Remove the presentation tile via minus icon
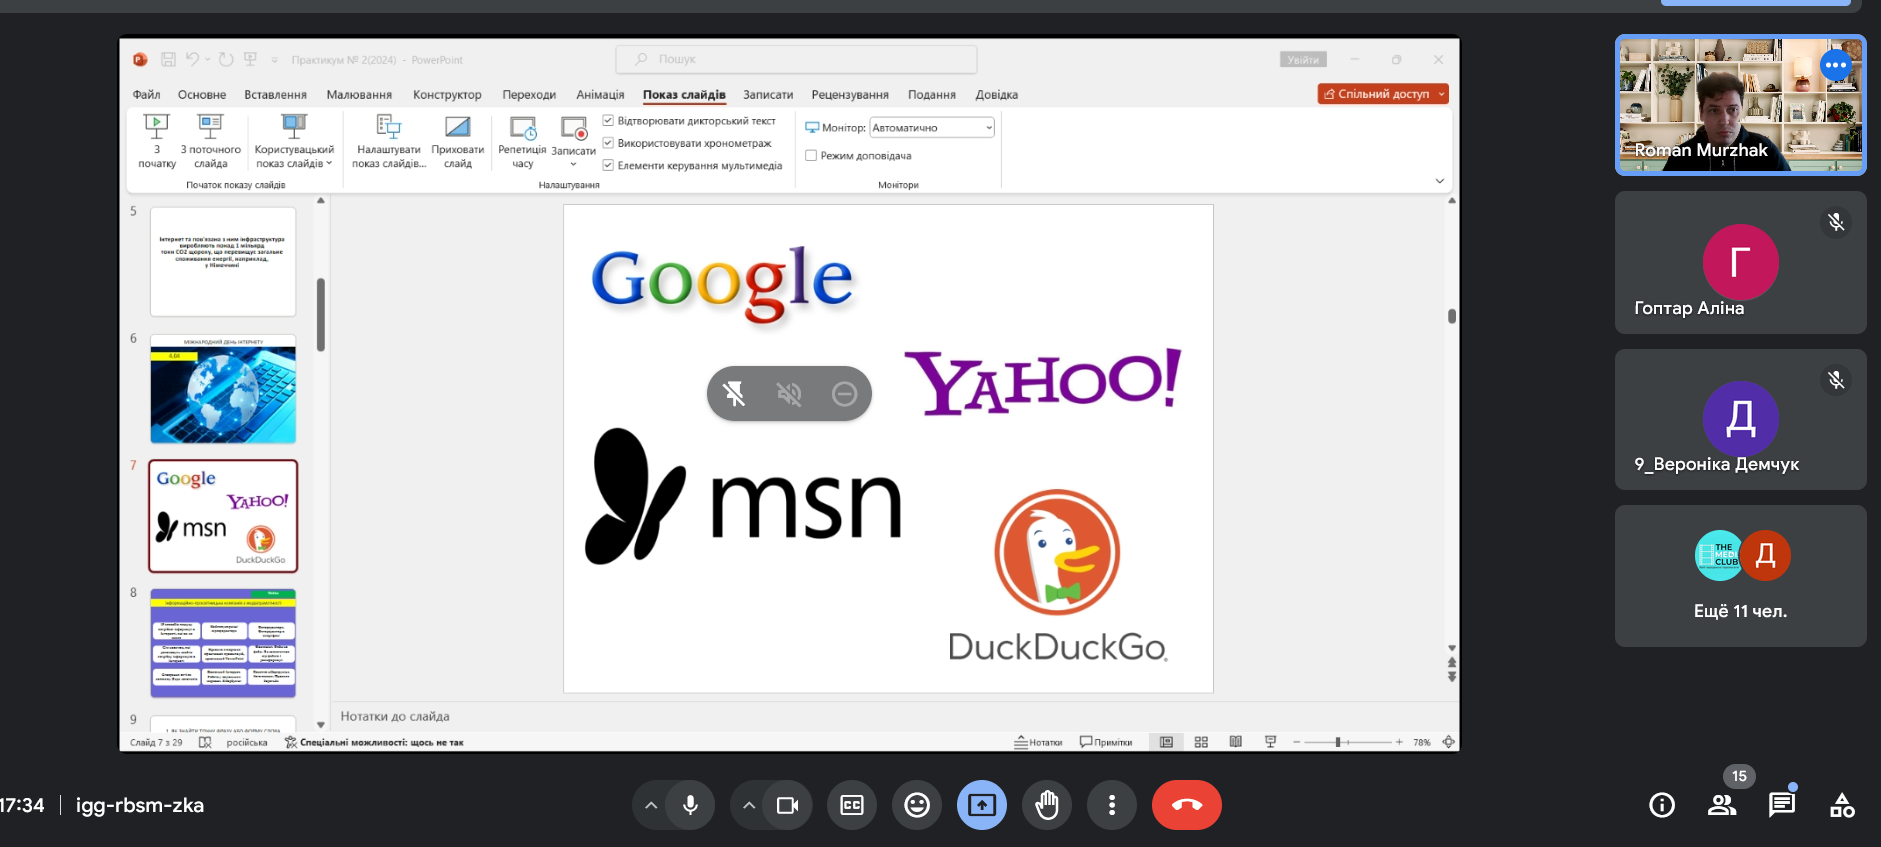The width and height of the screenshot is (1881, 847). 844,394
